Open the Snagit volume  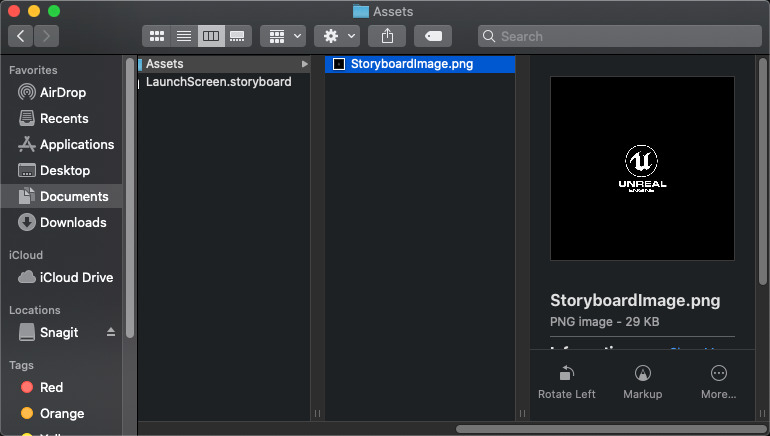(x=59, y=332)
